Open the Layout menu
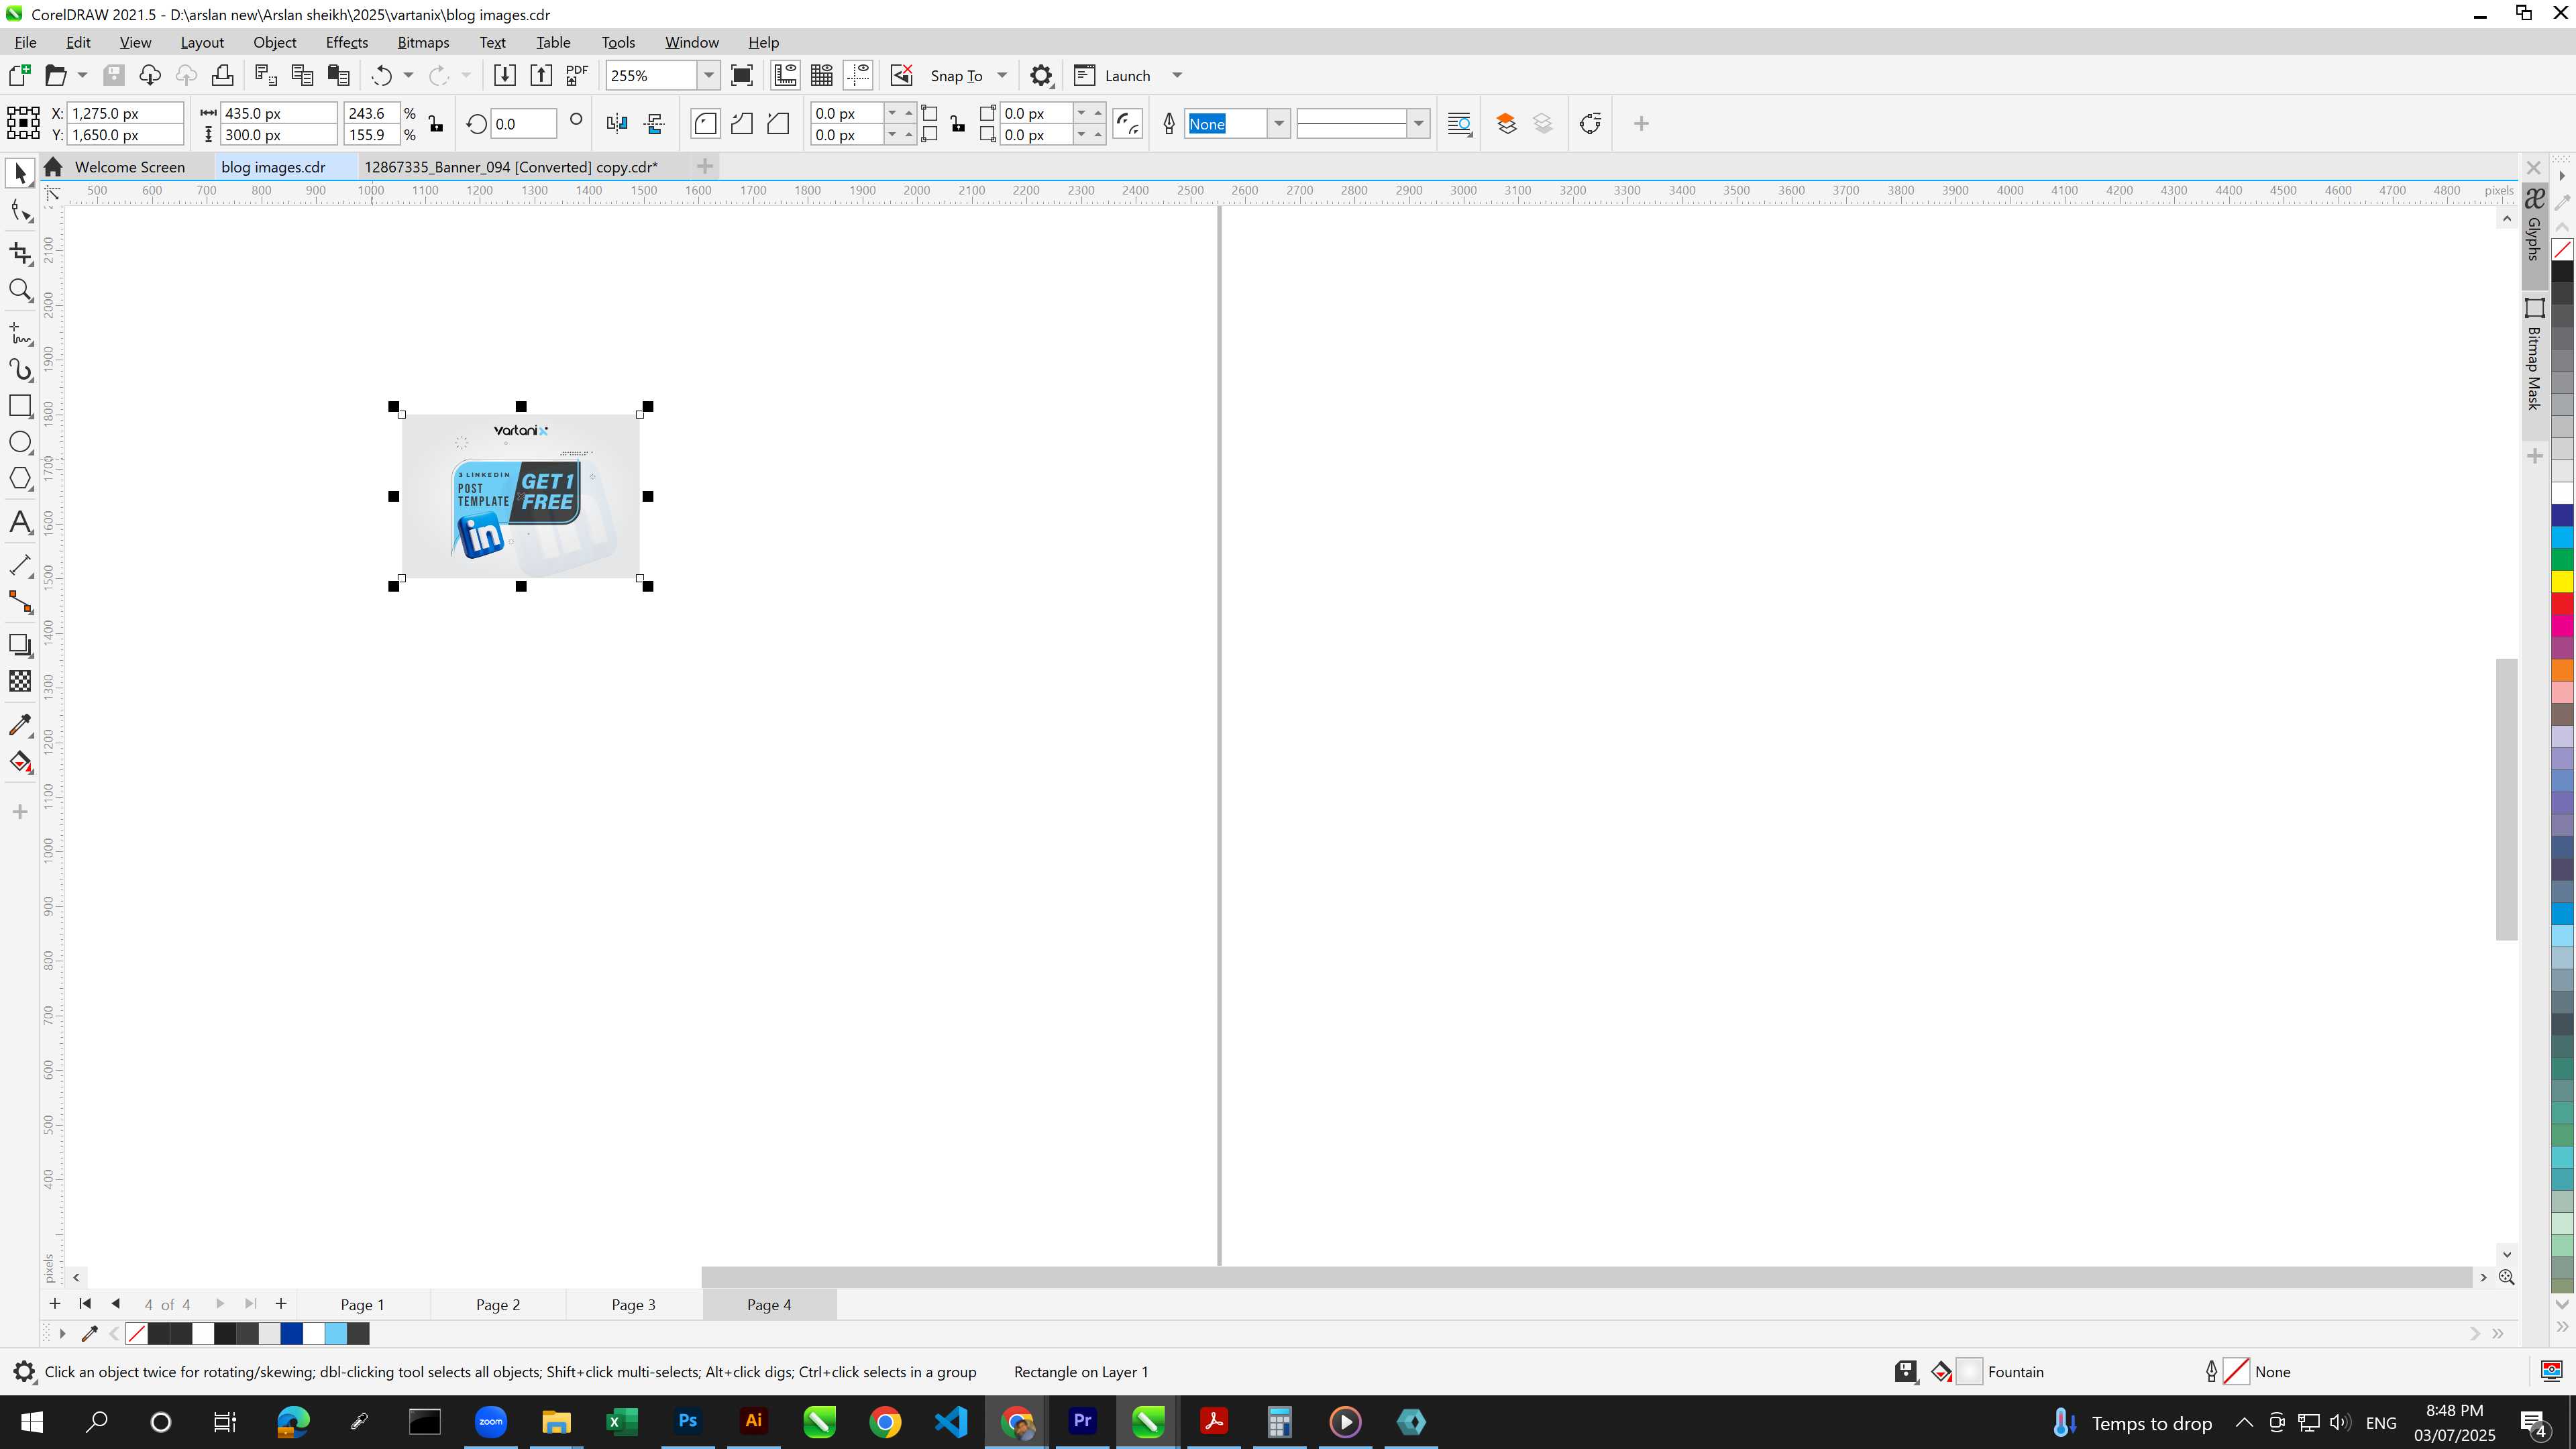 (202, 42)
